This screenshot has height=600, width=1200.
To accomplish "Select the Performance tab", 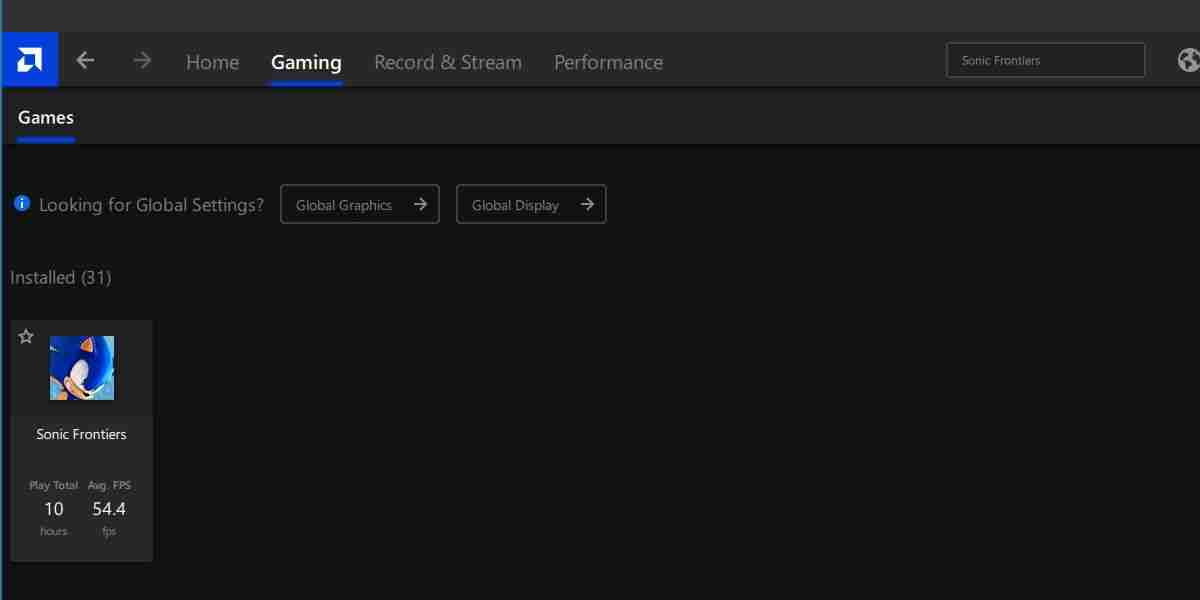I will click(608, 61).
